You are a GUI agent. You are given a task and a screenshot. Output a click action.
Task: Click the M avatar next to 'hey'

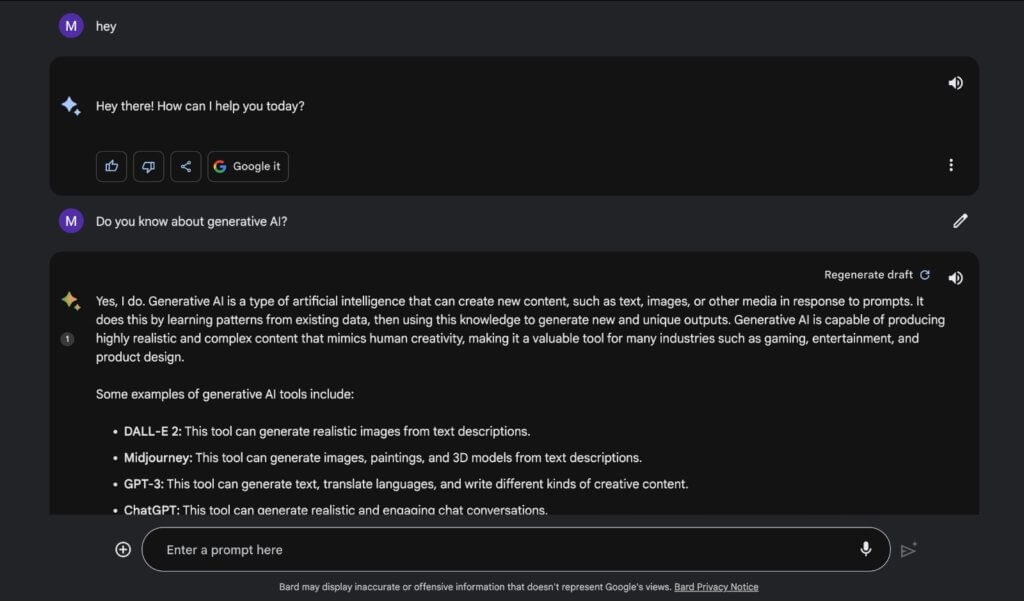pyautogui.click(x=71, y=26)
